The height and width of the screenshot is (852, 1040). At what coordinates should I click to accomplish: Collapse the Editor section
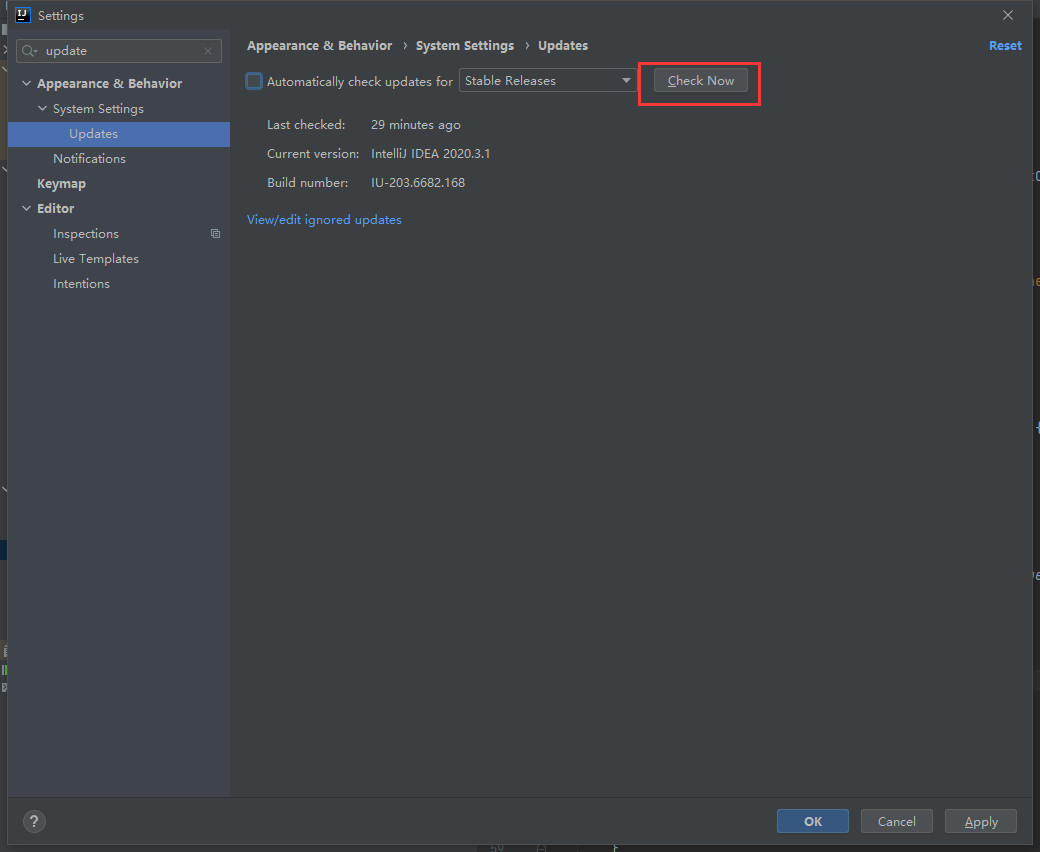click(x=27, y=208)
